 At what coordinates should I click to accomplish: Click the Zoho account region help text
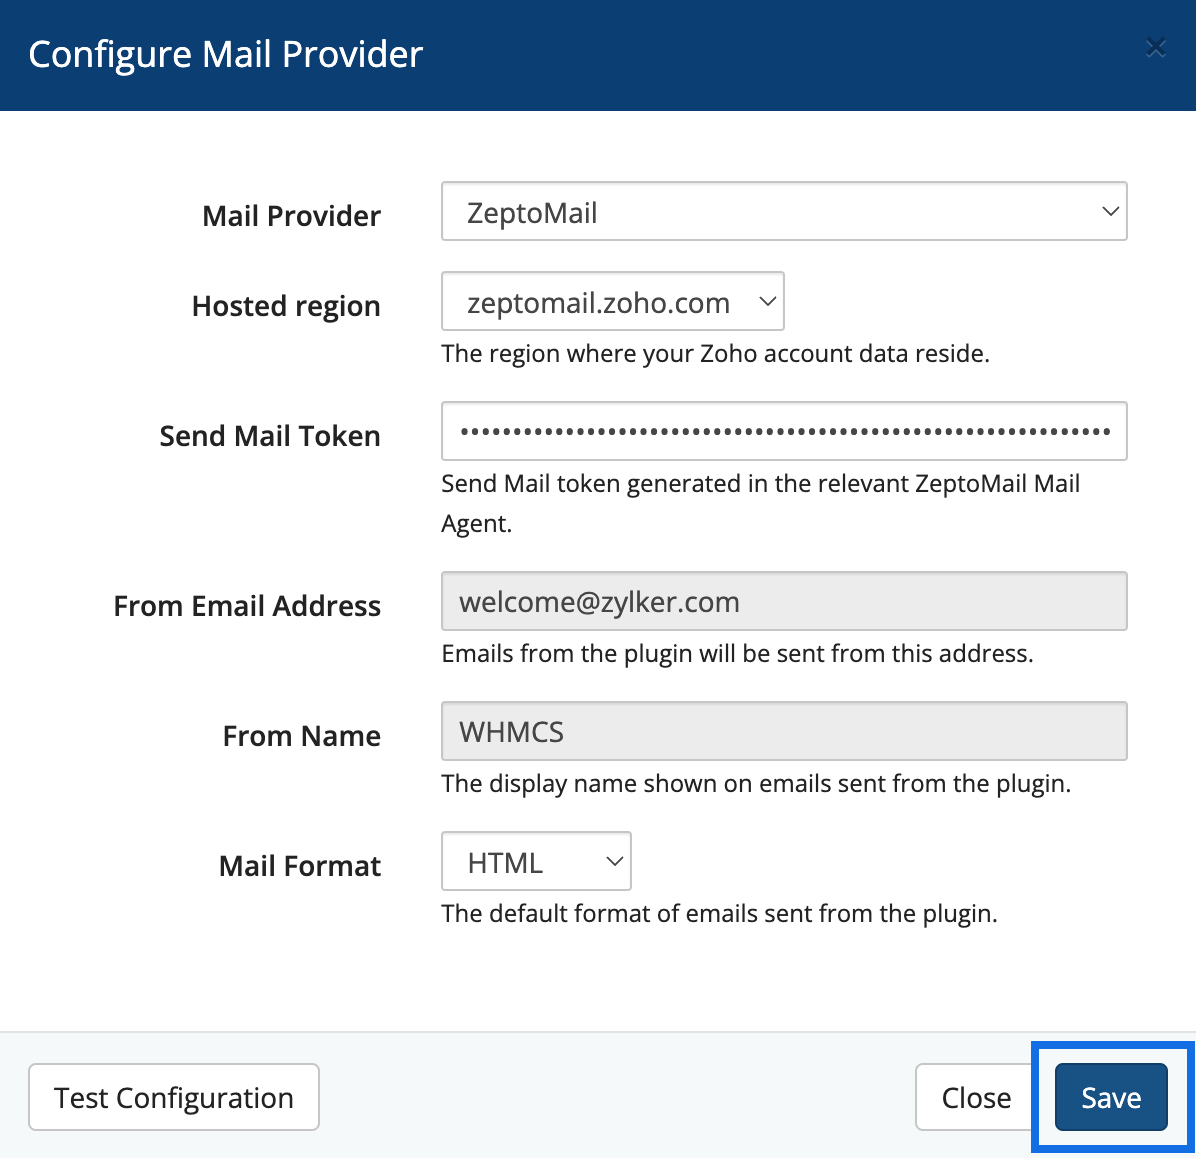coord(715,354)
